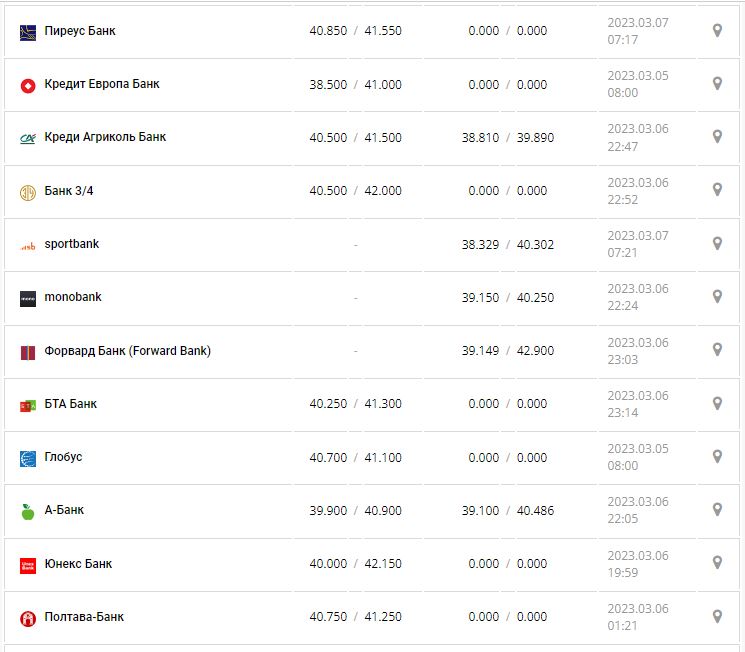Open the Креди Агриколь Банк link

[x=105, y=137]
